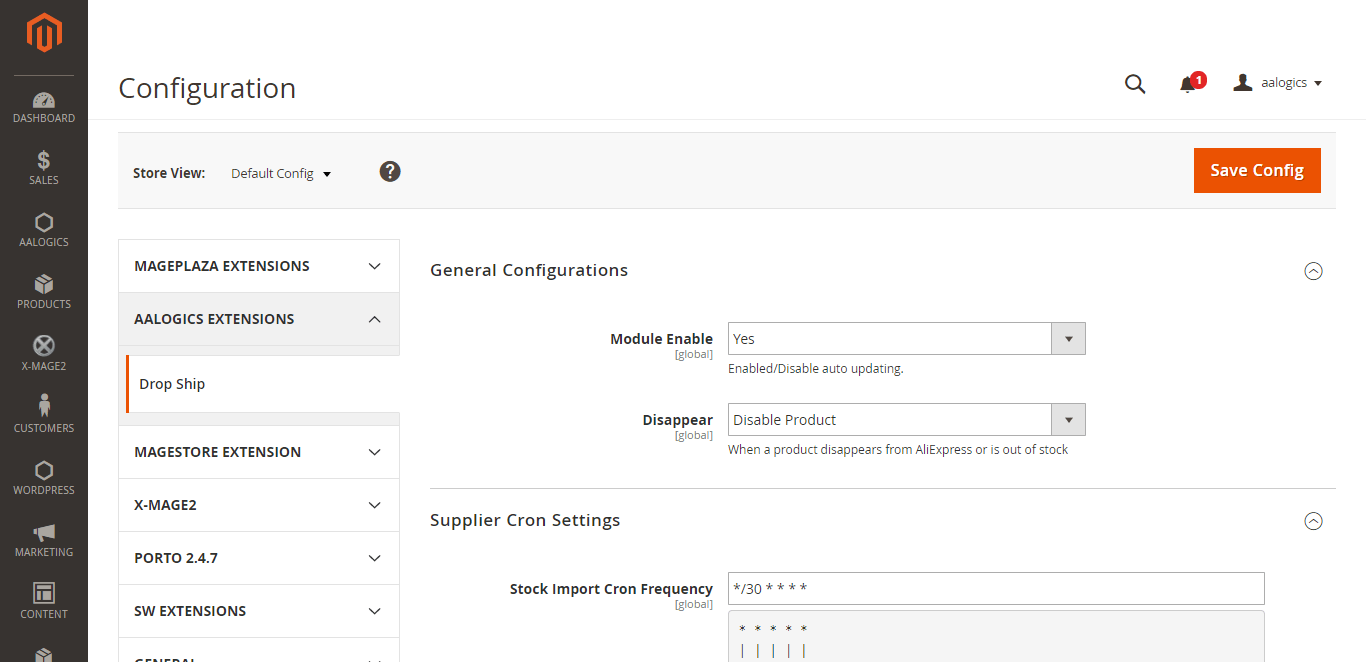Open the Module Enable dropdown
The width and height of the screenshot is (1366, 662).
(x=906, y=339)
